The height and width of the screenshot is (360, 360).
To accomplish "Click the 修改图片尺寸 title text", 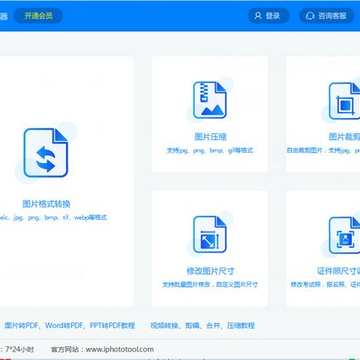I will [210, 271].
